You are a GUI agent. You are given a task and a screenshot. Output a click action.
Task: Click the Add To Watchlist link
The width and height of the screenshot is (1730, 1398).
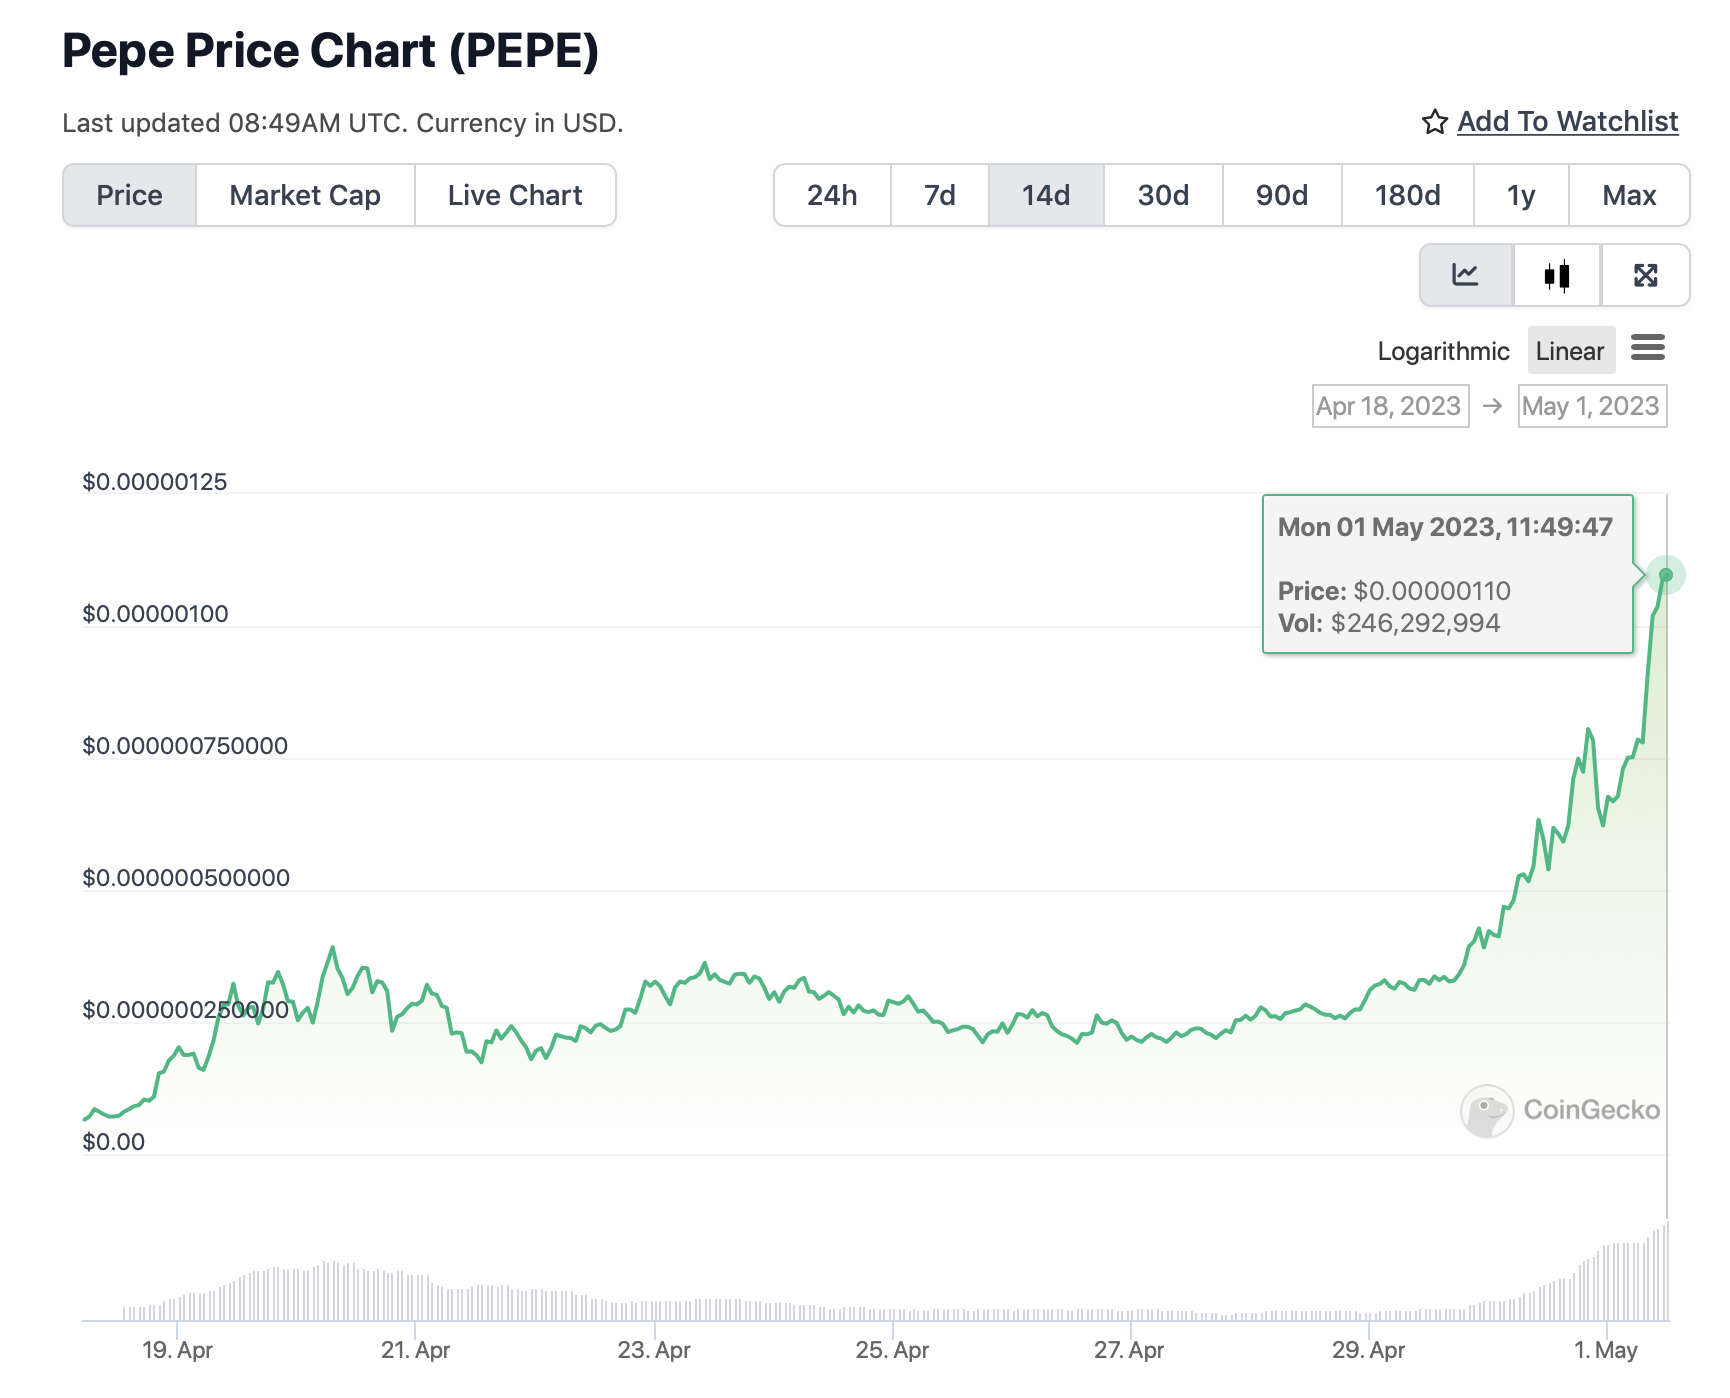tap(1567, 122)
